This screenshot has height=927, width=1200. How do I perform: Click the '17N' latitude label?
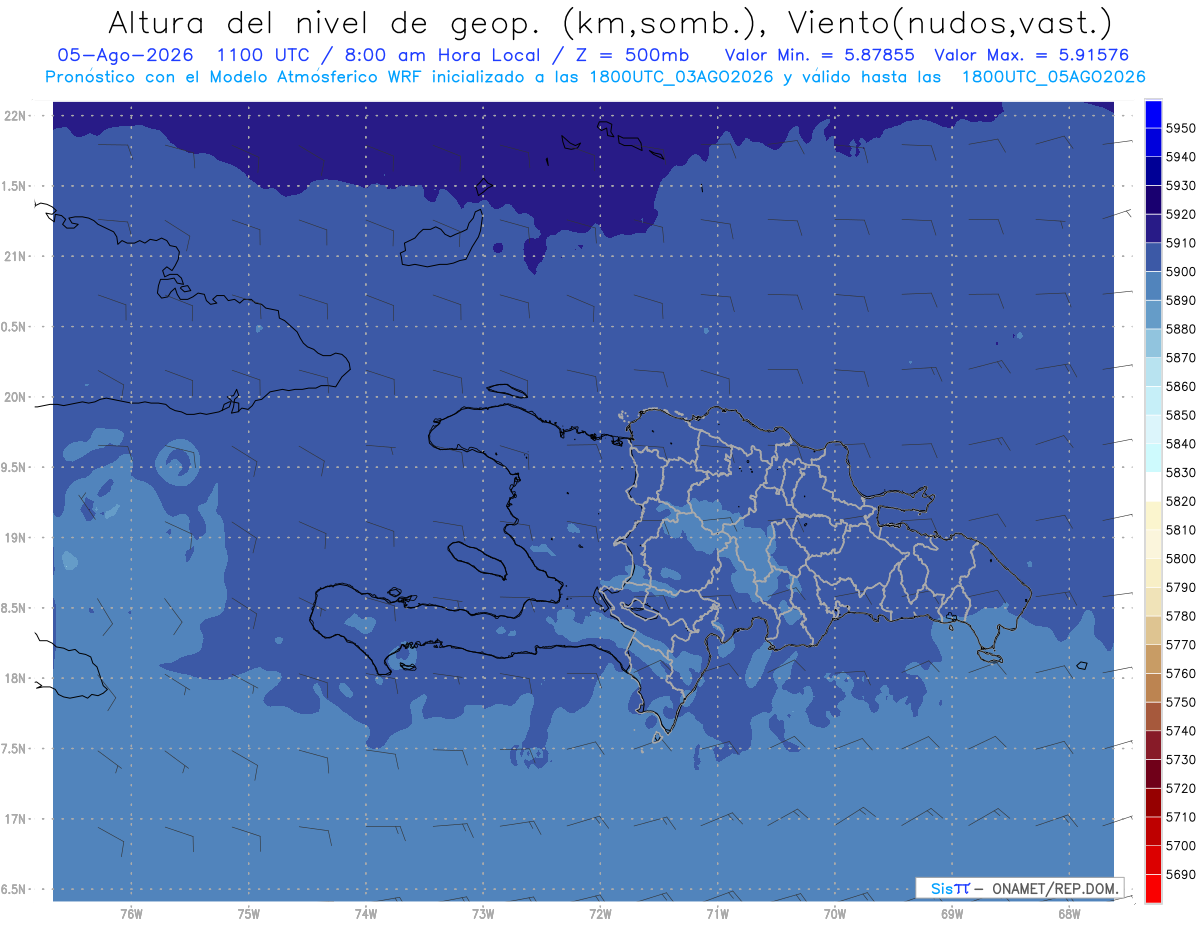coord(17,819)
